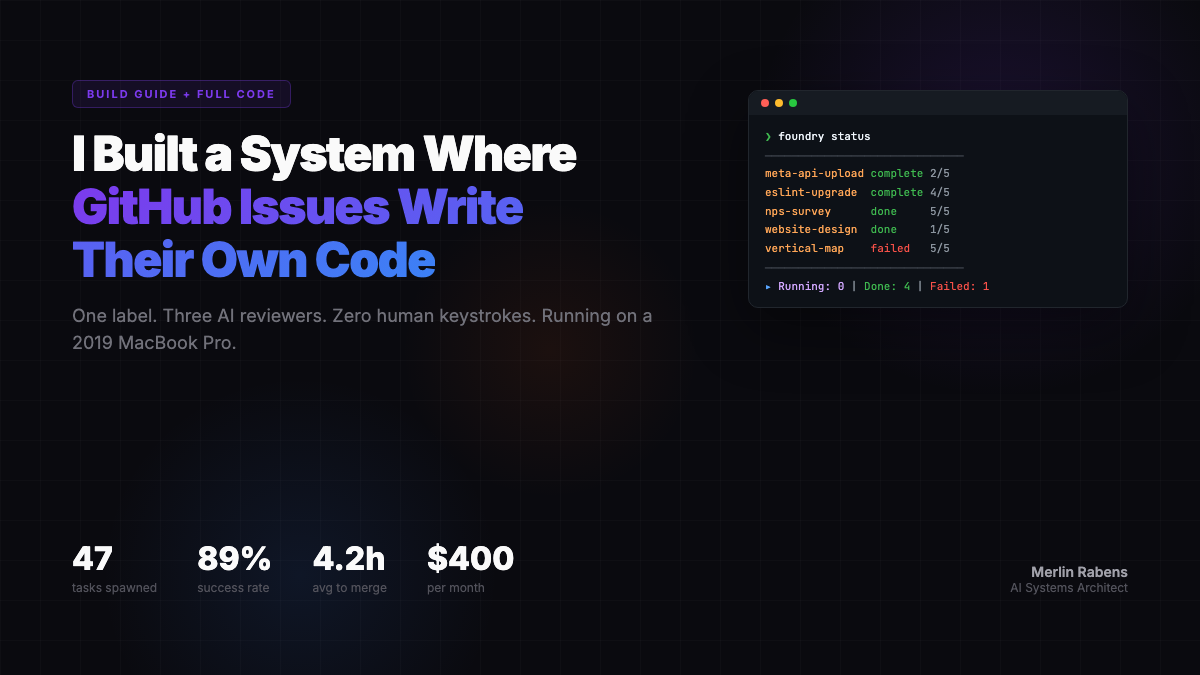
Task: Click 'complete' status in meta-api-upload row
Action: point(897,174)
